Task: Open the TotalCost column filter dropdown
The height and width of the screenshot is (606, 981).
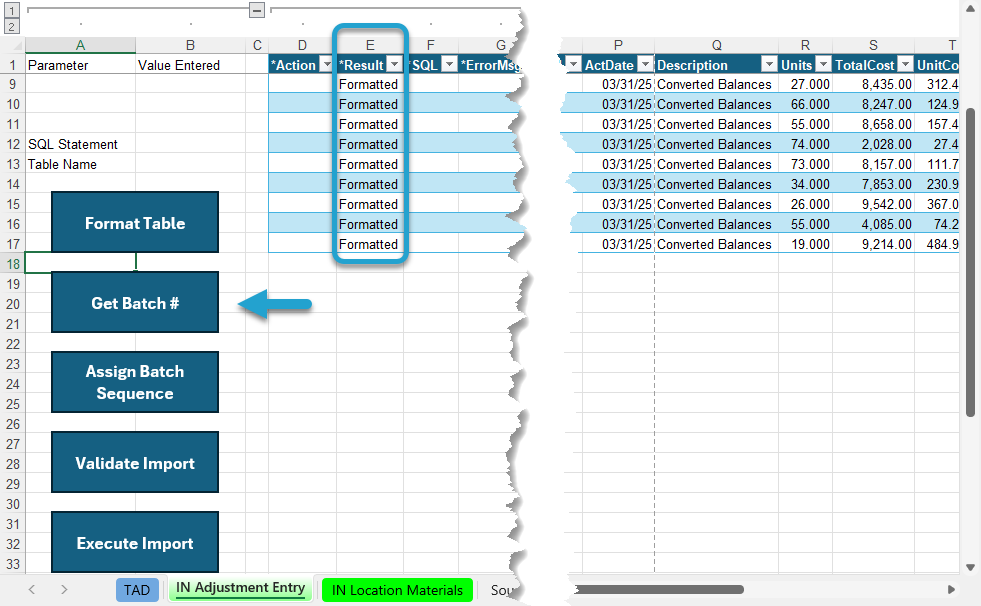Action: (905, 64)
